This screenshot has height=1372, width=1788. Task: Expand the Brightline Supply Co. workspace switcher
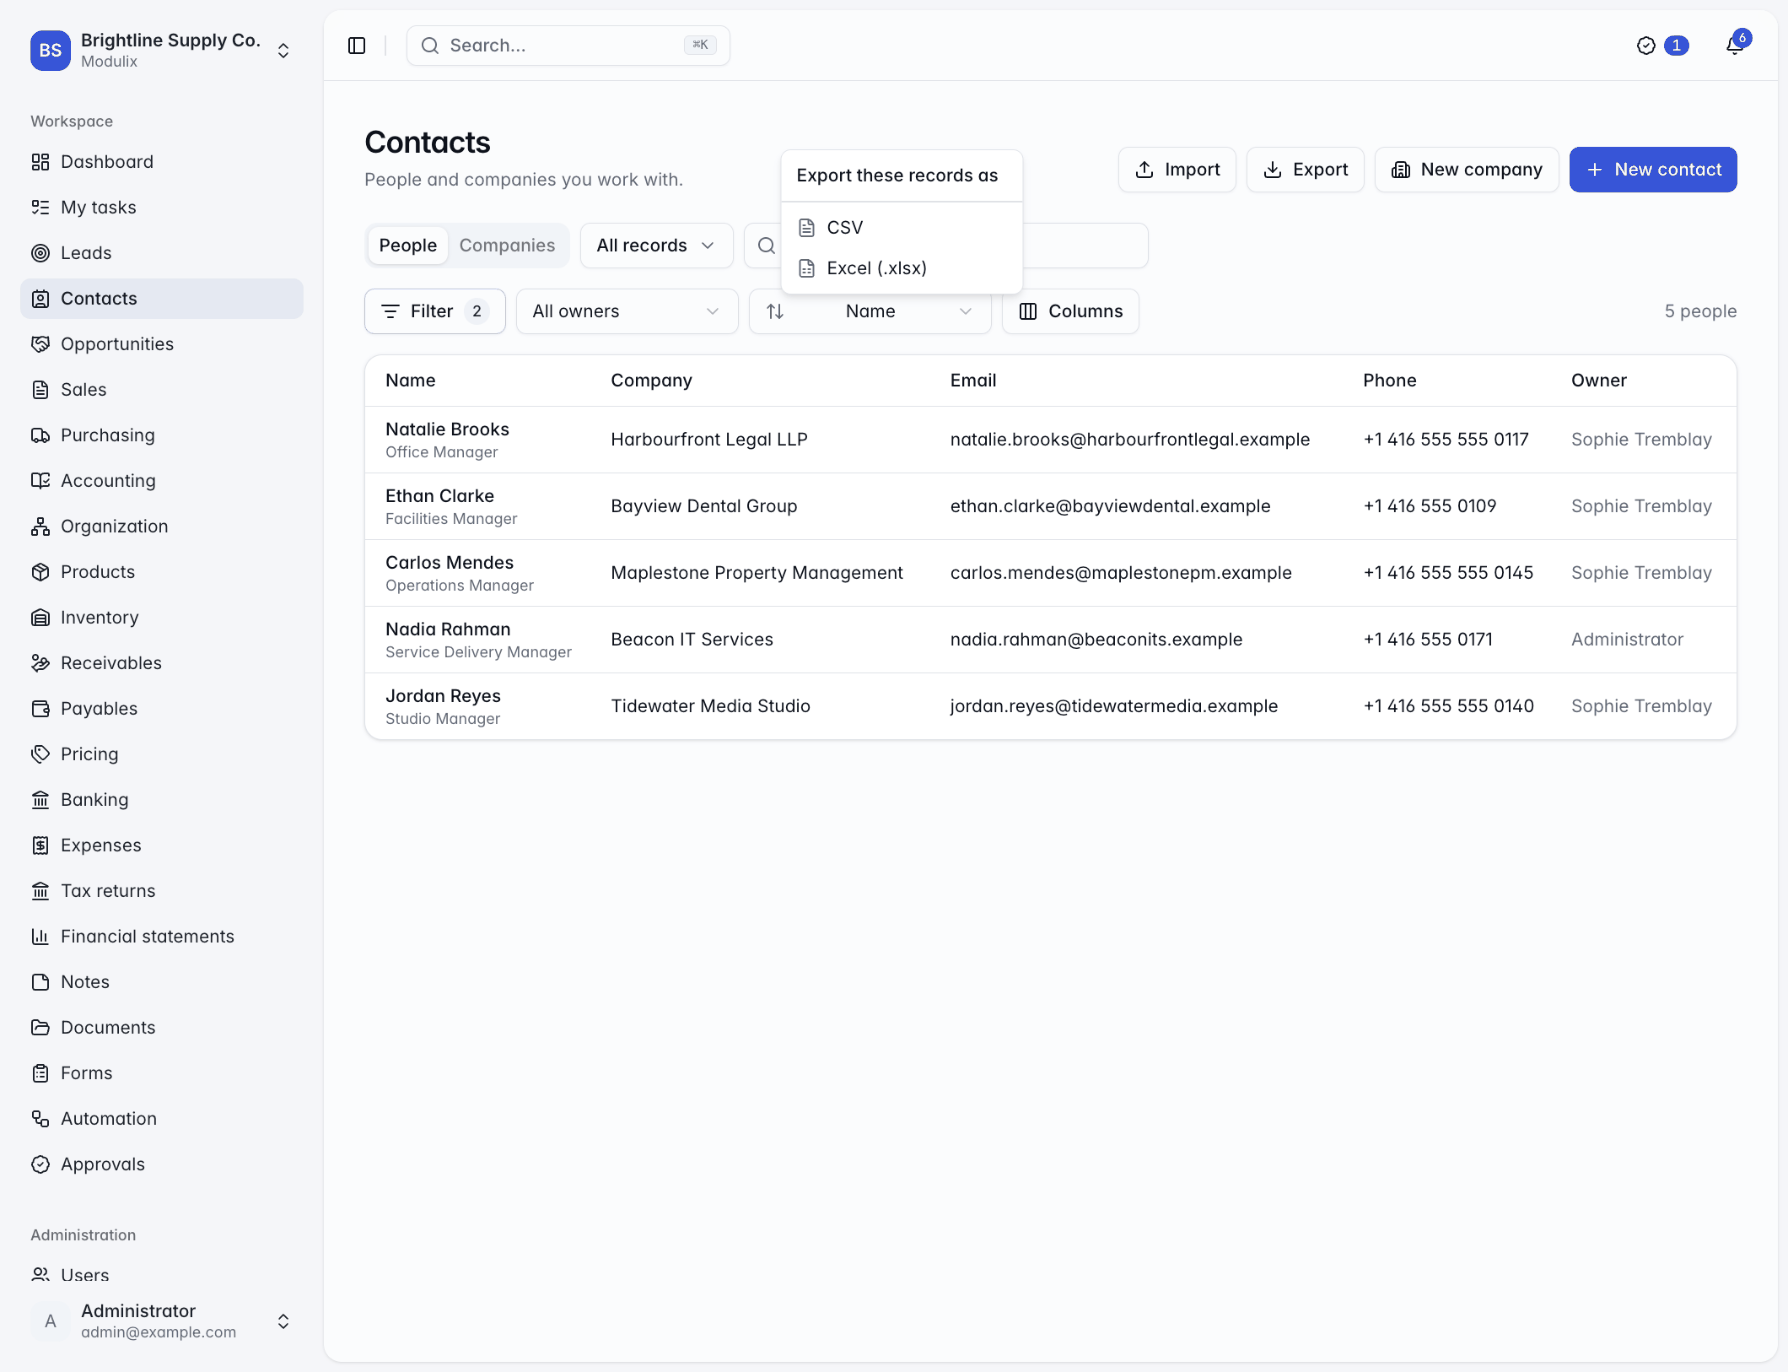[x=161, y=50]
